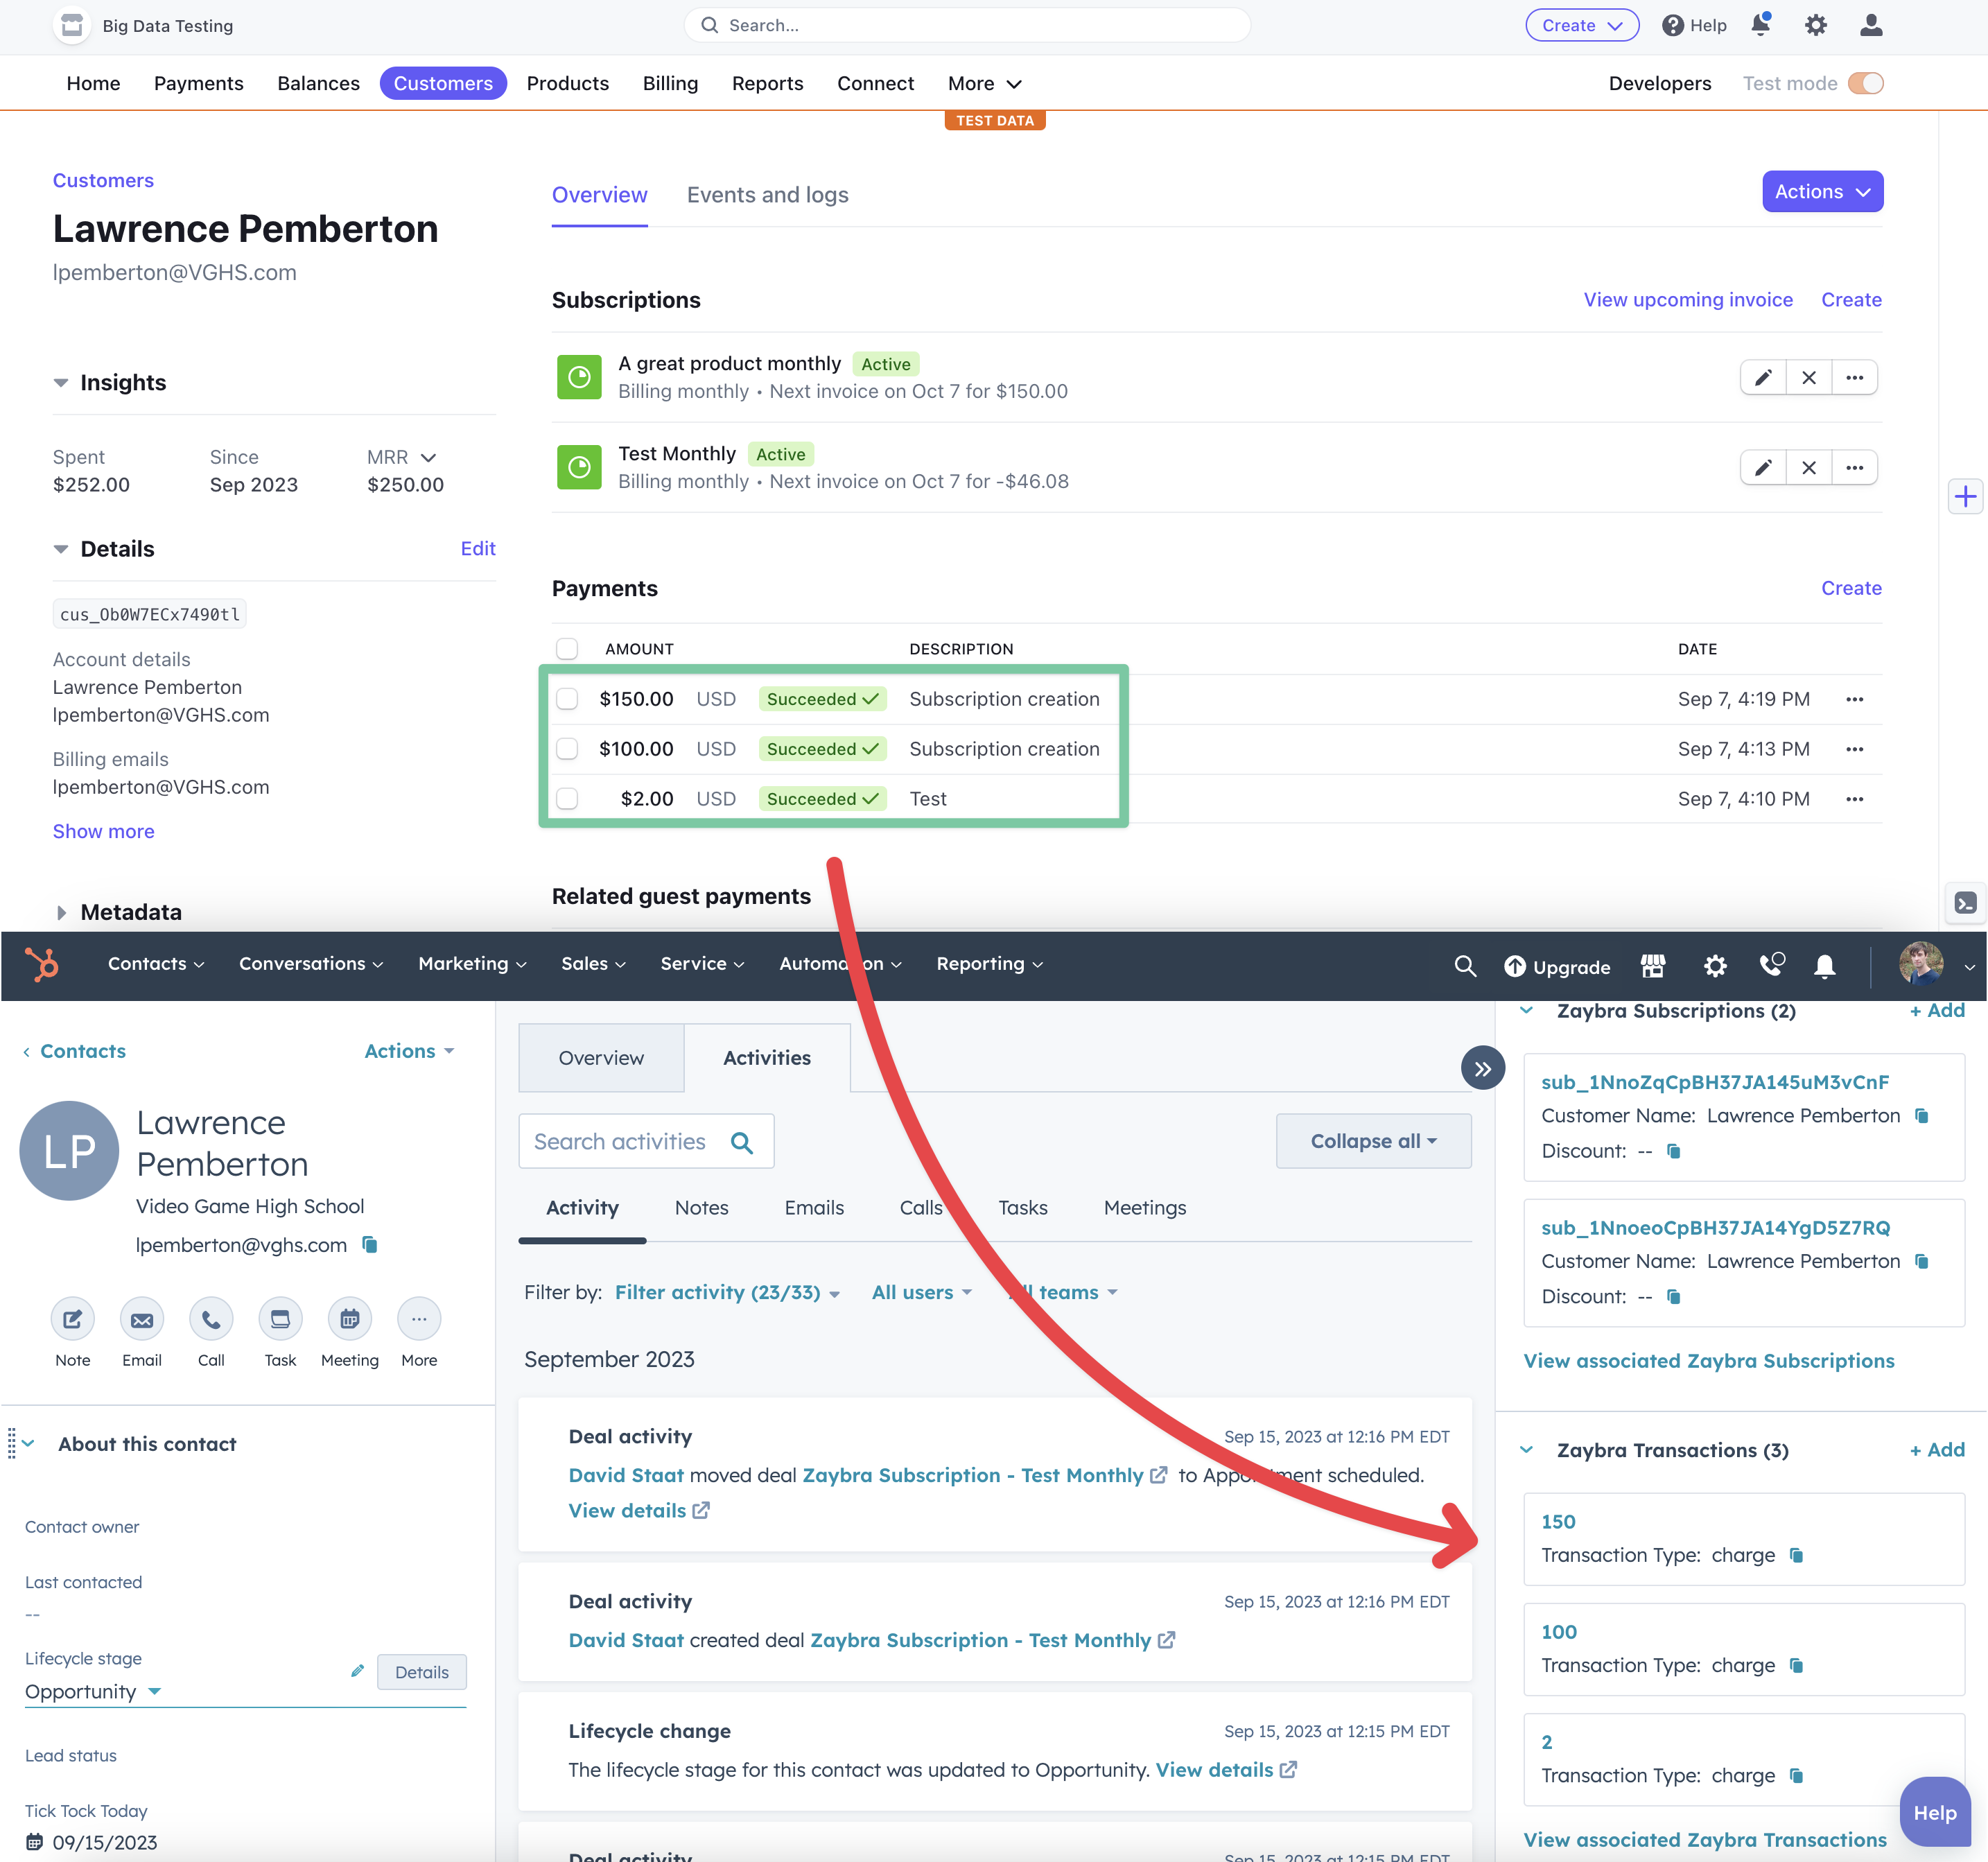Open customer Actions dropdown in Stripe

(x=1822, y=191)
